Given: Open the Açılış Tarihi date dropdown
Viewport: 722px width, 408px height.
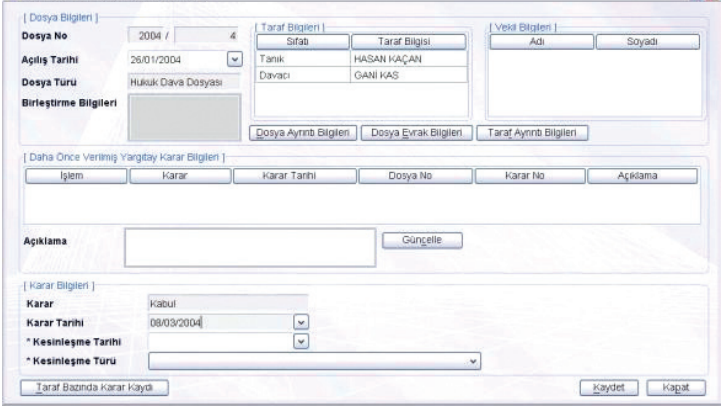Looking at the screenshot, I should [x=235, y=60].
